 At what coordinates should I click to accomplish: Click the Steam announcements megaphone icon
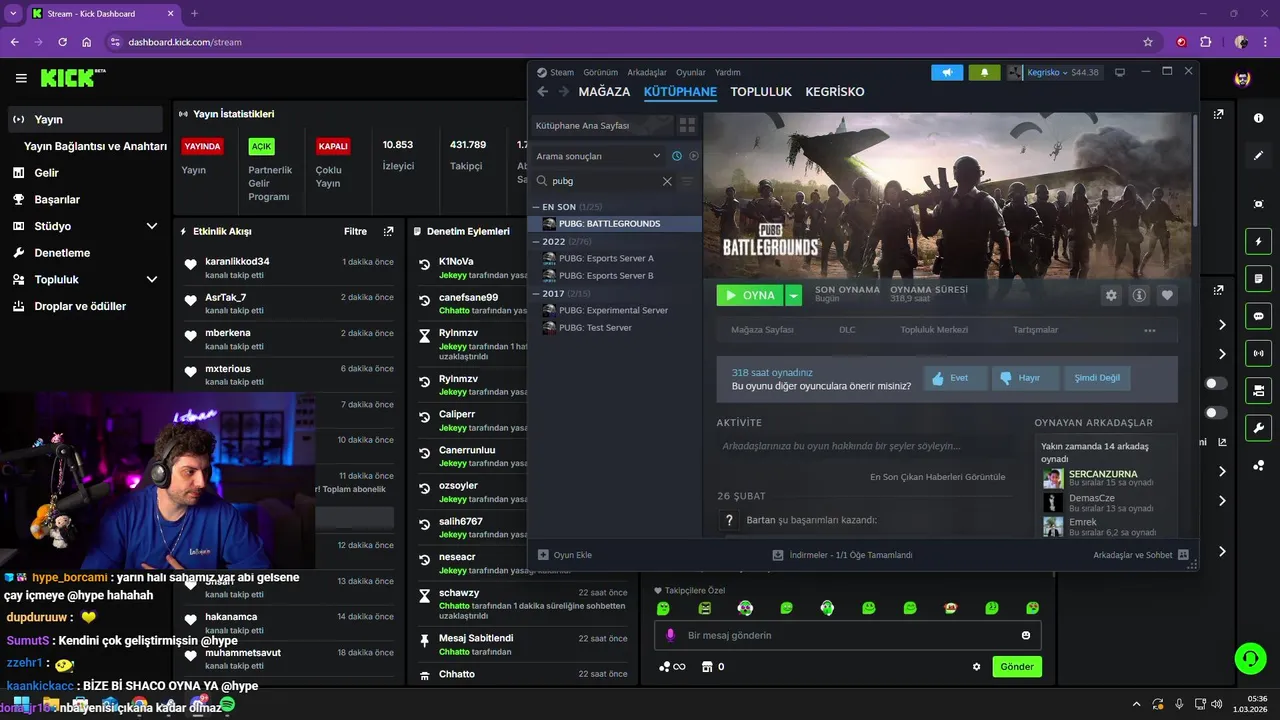coord(947,72)
